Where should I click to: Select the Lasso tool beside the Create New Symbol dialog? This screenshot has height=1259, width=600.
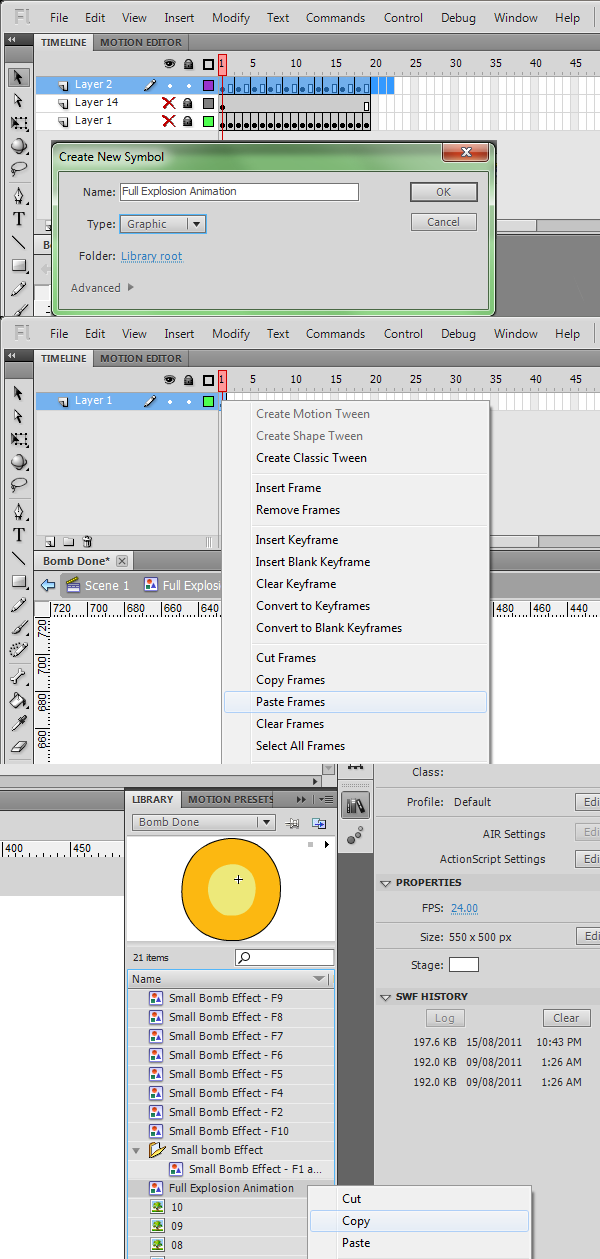coord(18,169)
